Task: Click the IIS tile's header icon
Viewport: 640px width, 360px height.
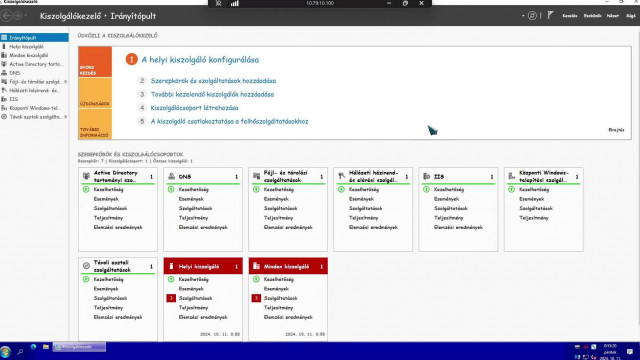Action: (427, 176)
